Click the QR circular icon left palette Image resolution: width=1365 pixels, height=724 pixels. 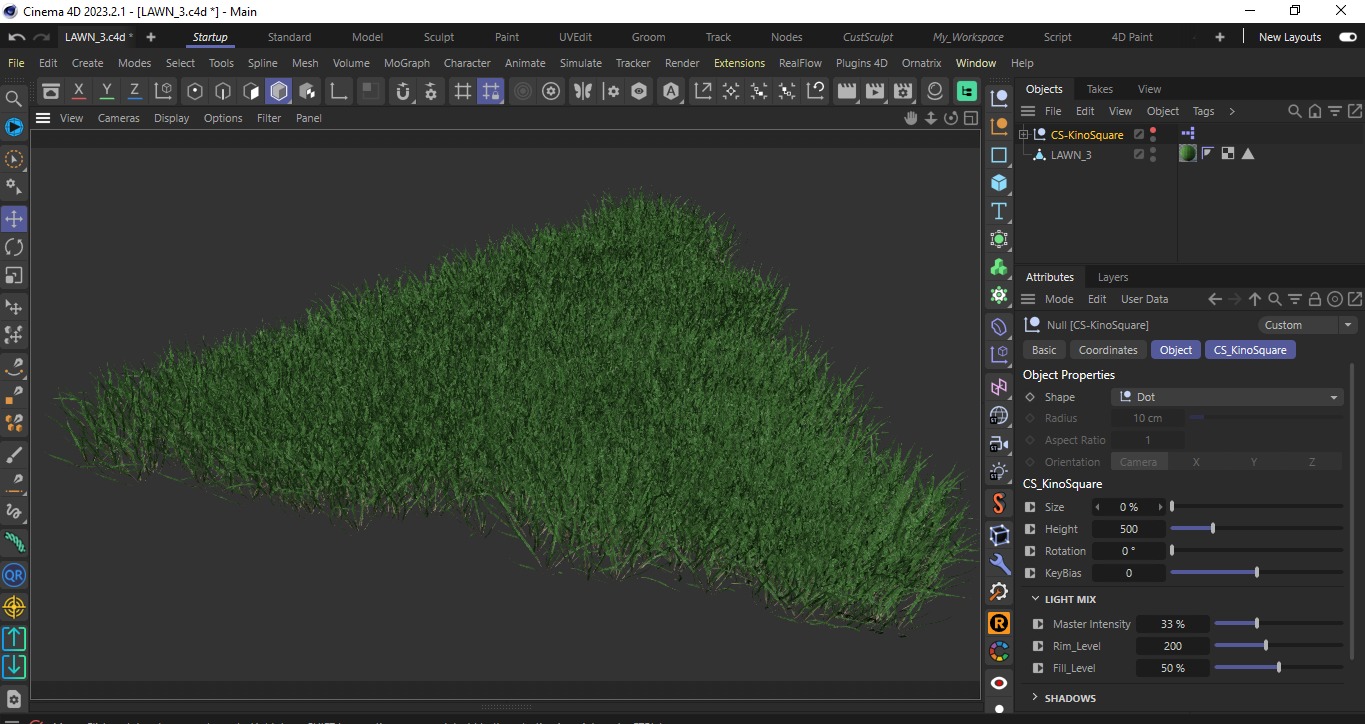pyautogui.click(x=14, y=575)
